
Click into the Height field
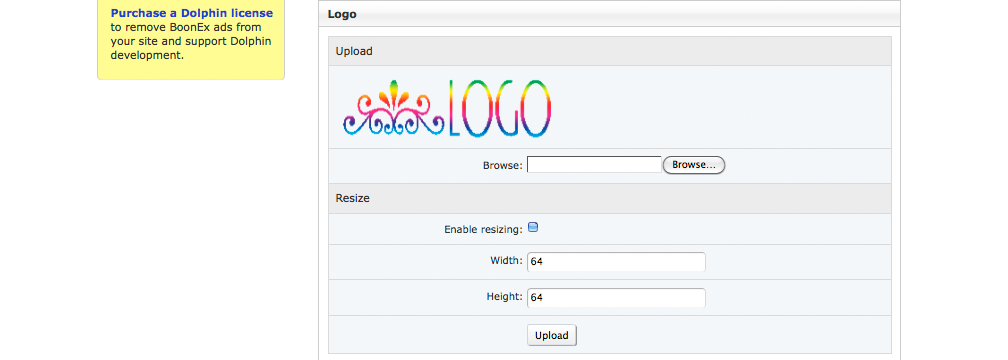616,298
